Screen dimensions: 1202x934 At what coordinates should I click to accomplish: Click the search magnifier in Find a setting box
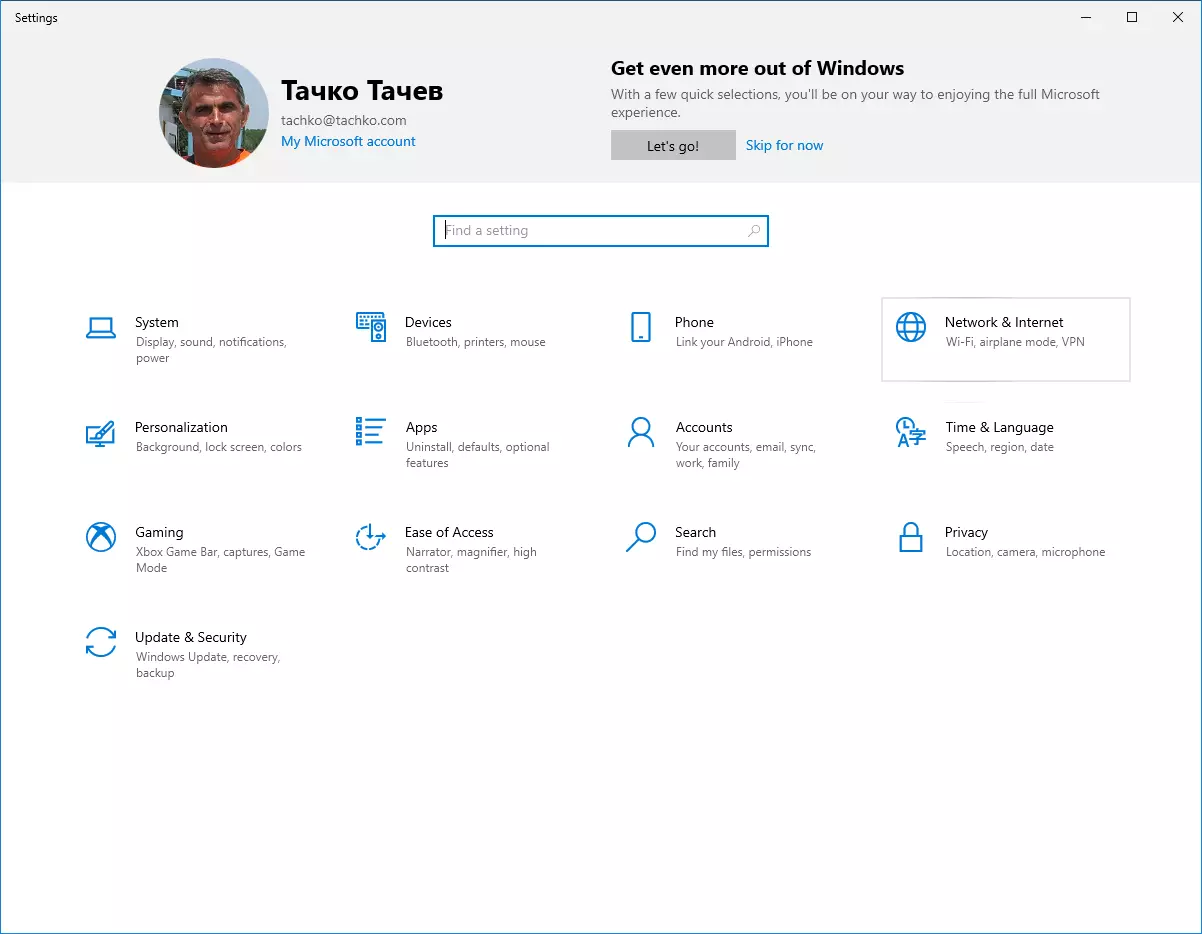754,231
